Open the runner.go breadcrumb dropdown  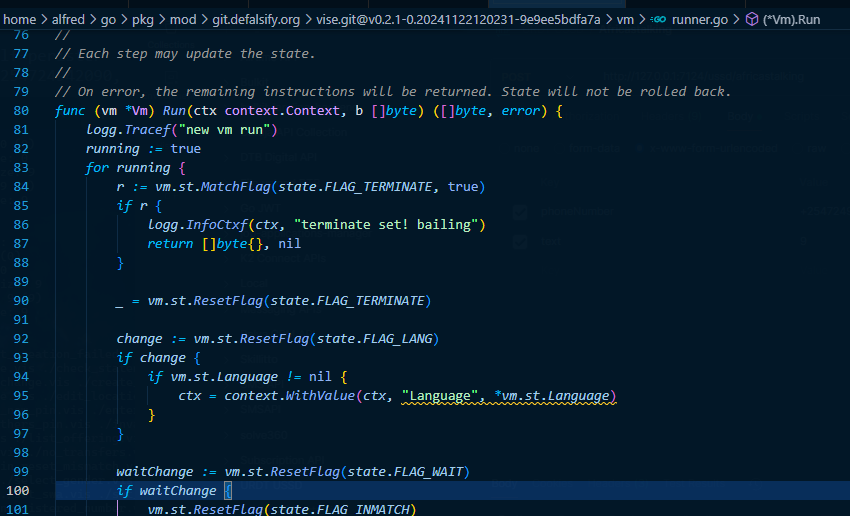click(x=704, y=18)
